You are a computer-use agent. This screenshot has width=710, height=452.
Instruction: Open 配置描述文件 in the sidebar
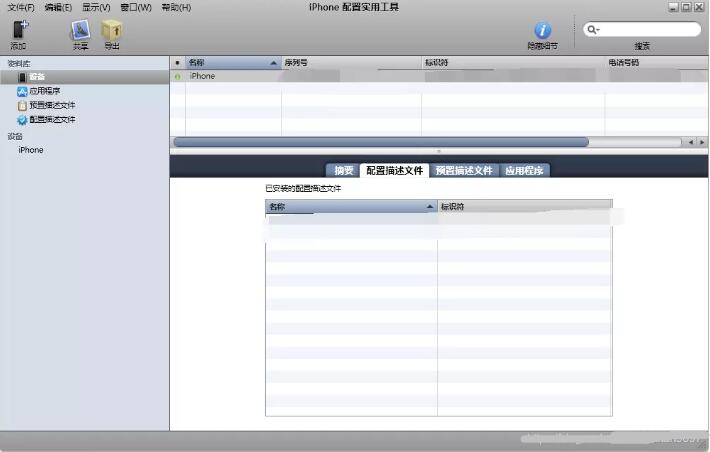click(x=51, y=120)
